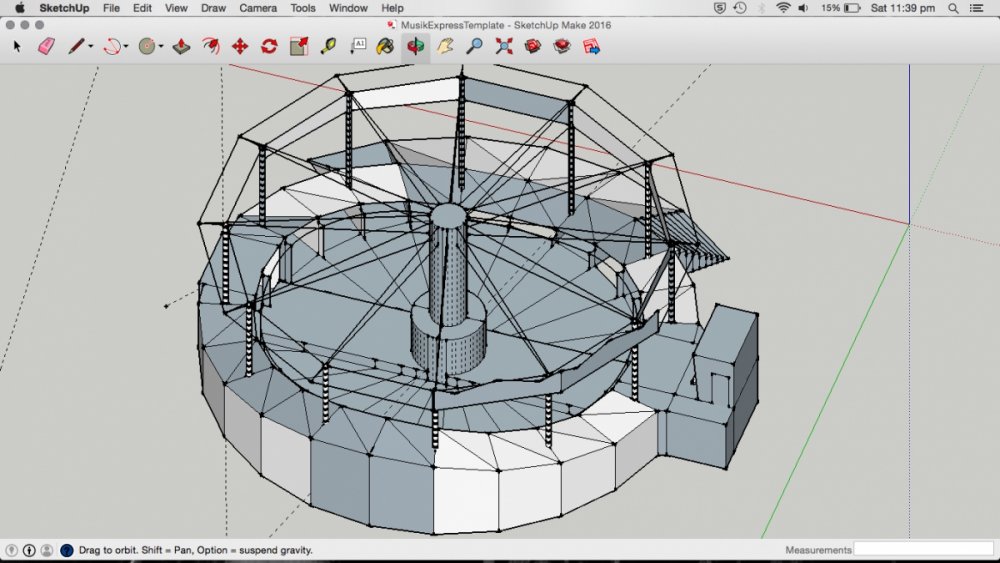
Task: Expand the circle Shapes tool dropdown arrow
Action: coord(161,47)
